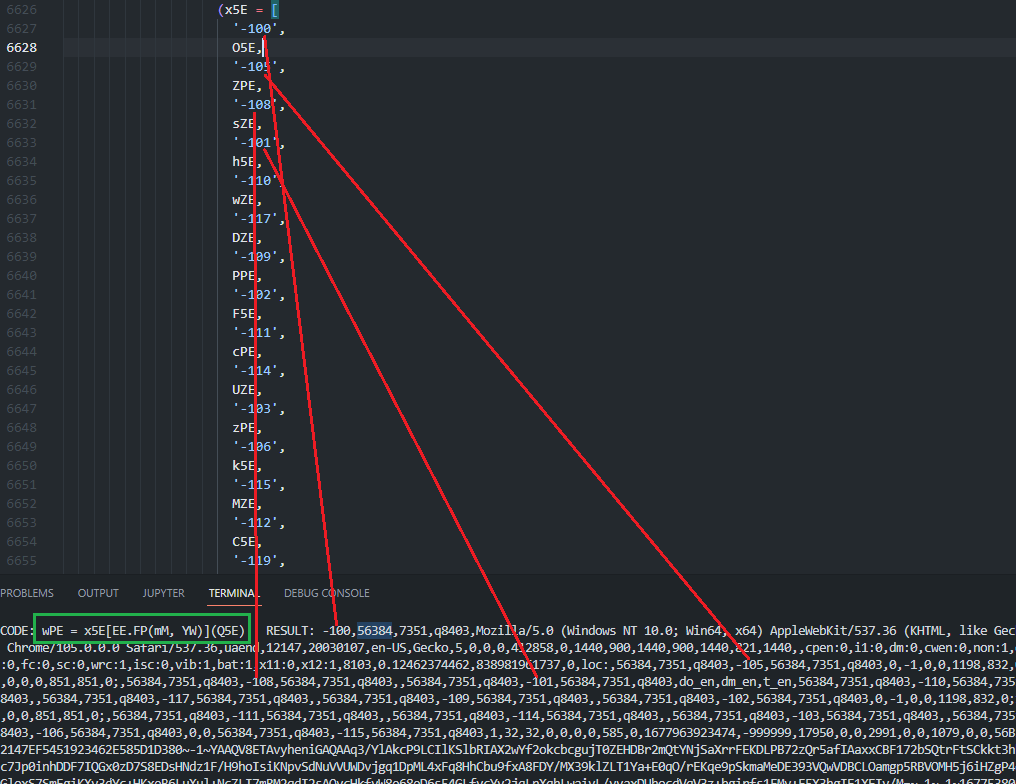Viewport: 1016px width, 784px height.
Task: Click the '-119' string literal
Action: point(255,560)
